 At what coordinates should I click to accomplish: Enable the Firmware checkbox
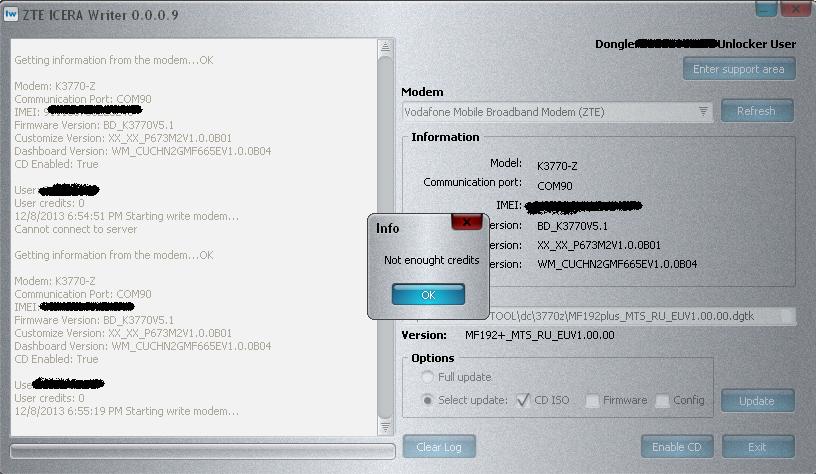(x=592, y=401)
